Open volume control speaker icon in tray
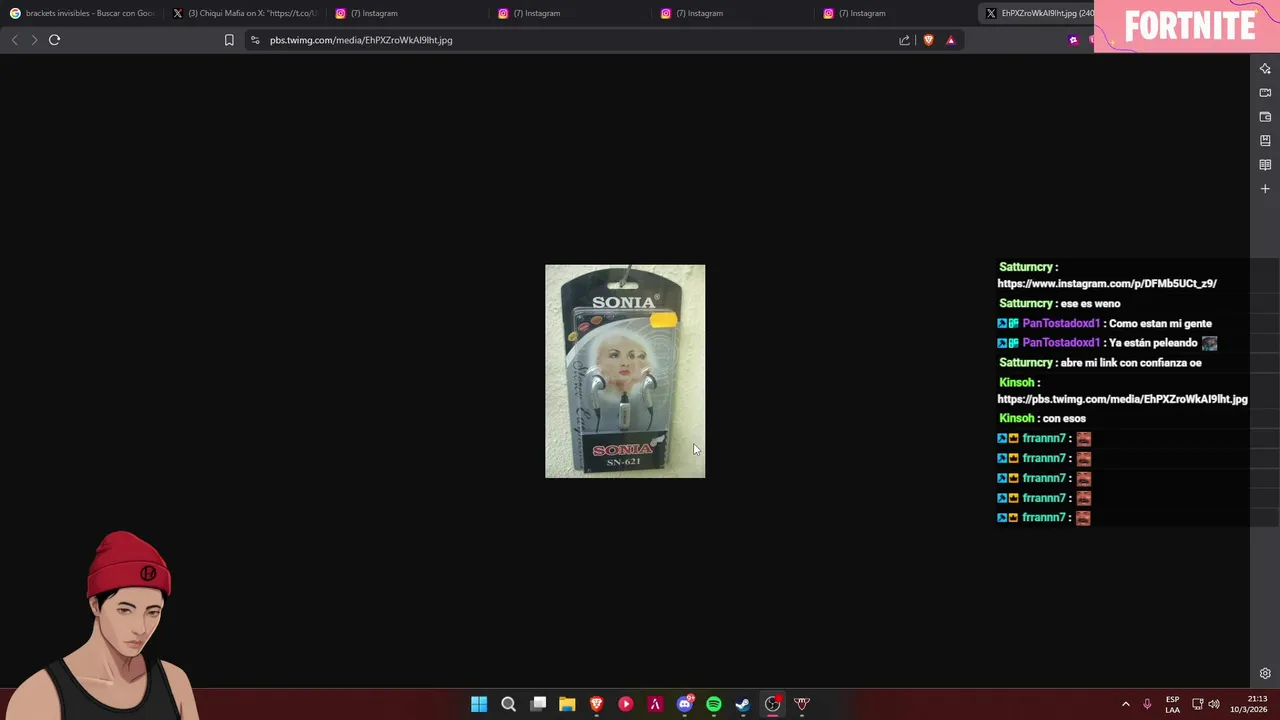 point(1214,704)
